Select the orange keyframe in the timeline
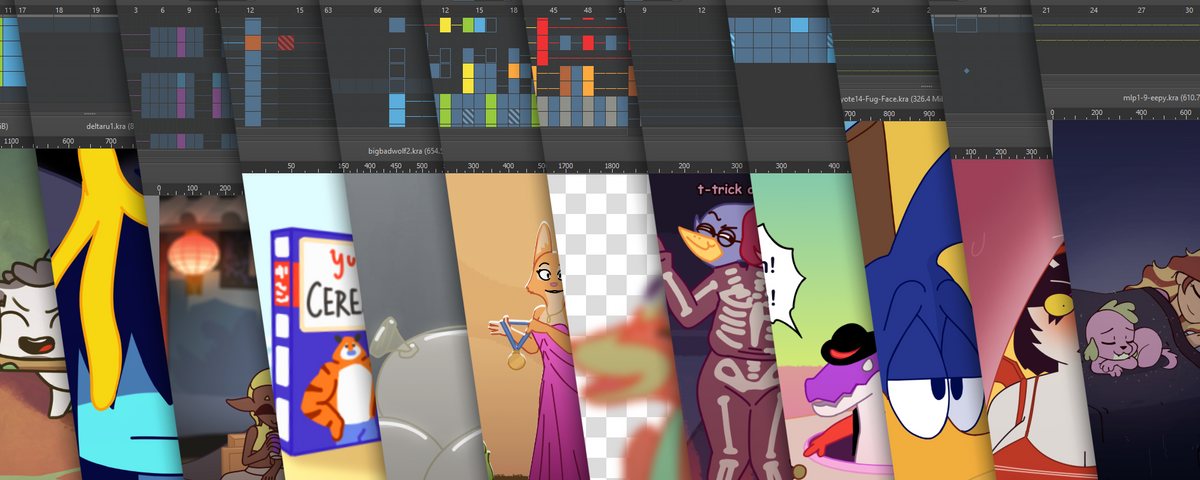This screenshot has height=480, width=1200. tap(253, 43)
